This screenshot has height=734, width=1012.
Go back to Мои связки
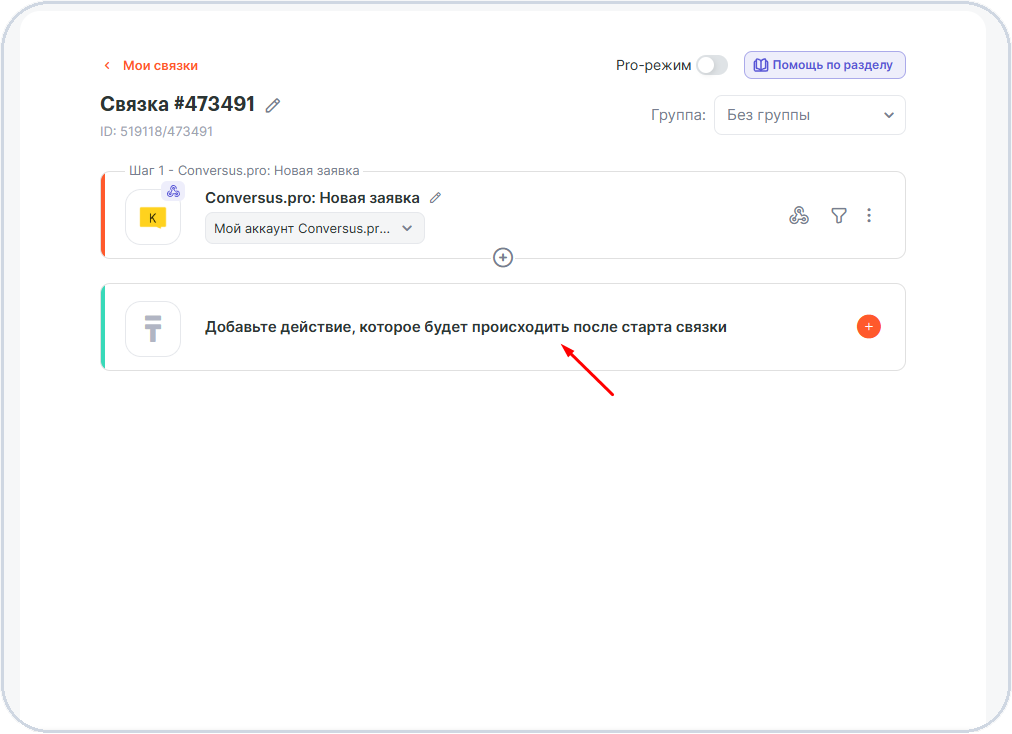pyautogui.click(x=160, y=66)
